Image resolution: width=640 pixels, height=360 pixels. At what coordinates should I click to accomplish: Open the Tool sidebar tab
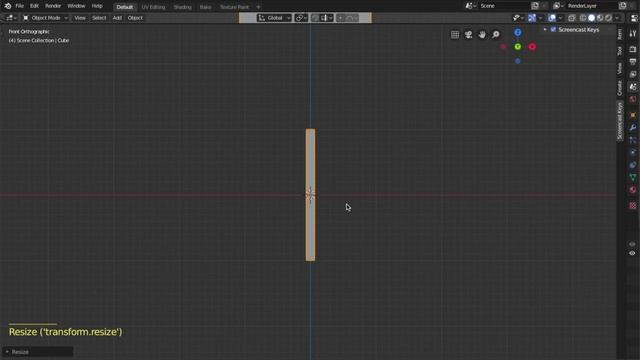tap(620, 51)
